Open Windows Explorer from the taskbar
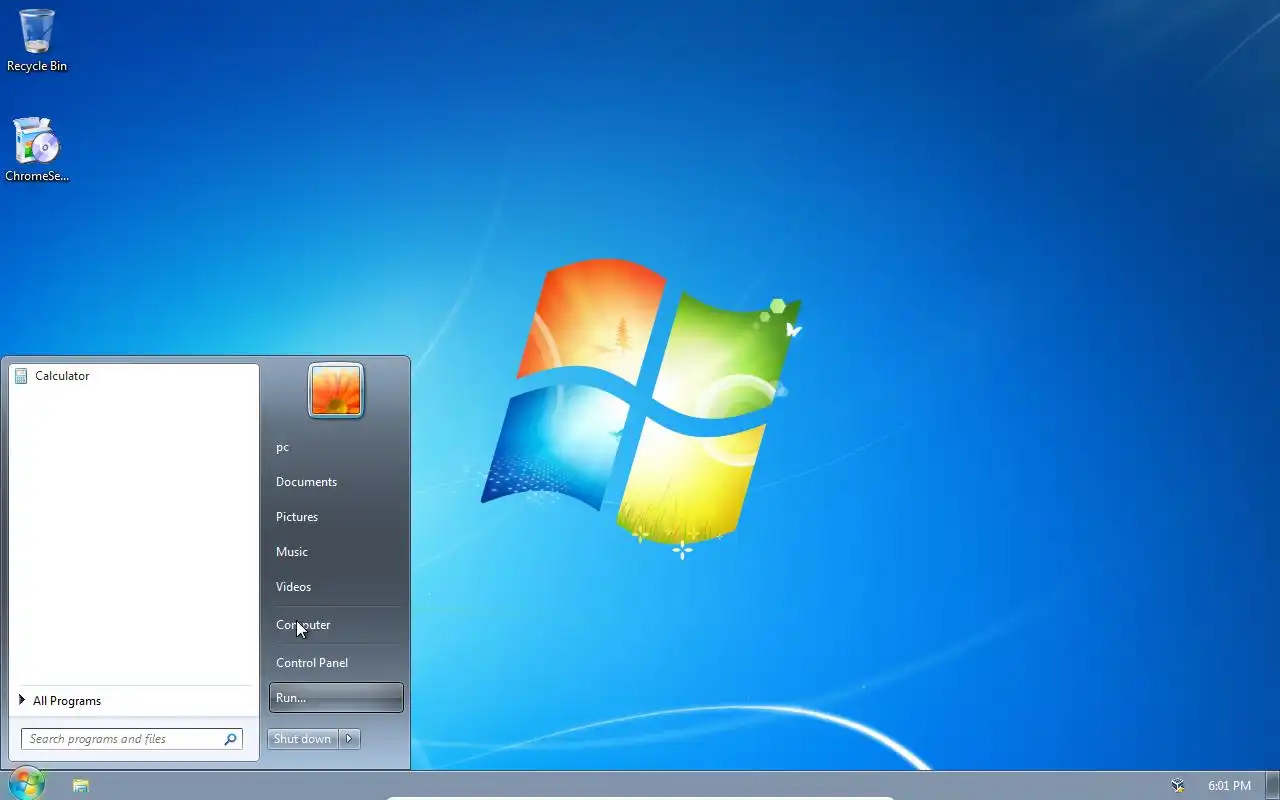 [x=81, y=786]
